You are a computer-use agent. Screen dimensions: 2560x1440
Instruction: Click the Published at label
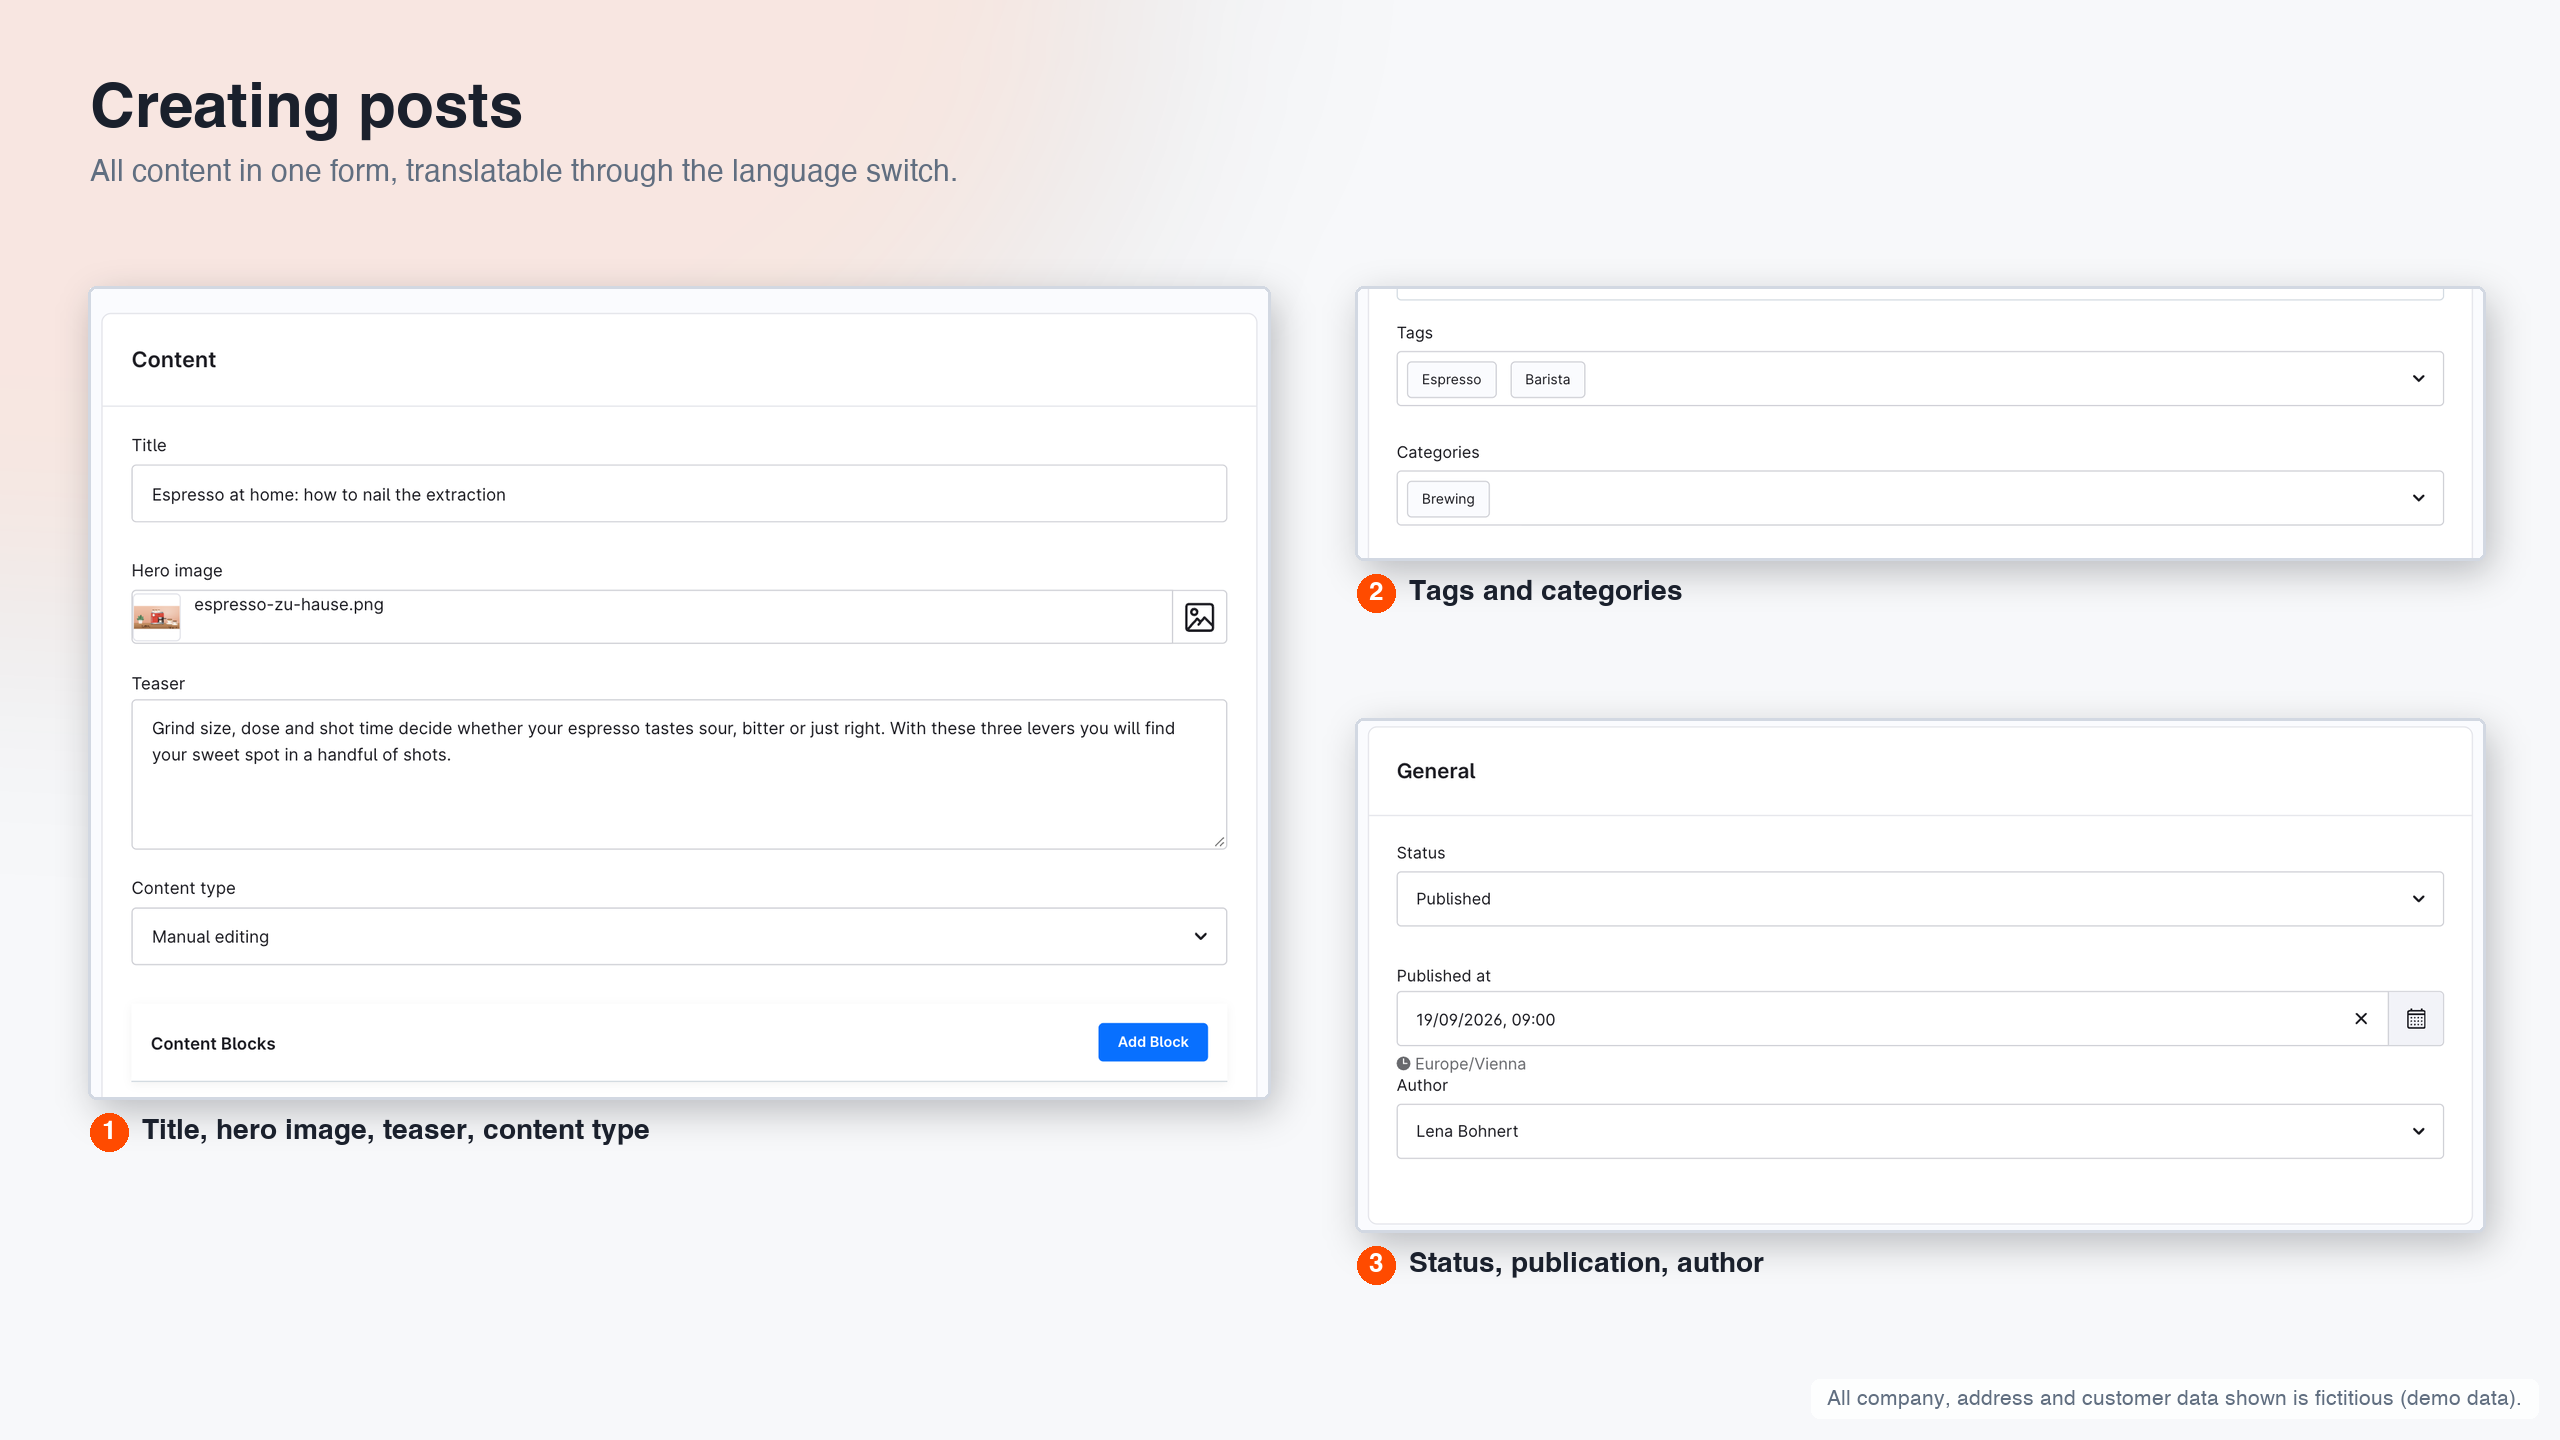pyautogui.click(x=1443, y=976)
